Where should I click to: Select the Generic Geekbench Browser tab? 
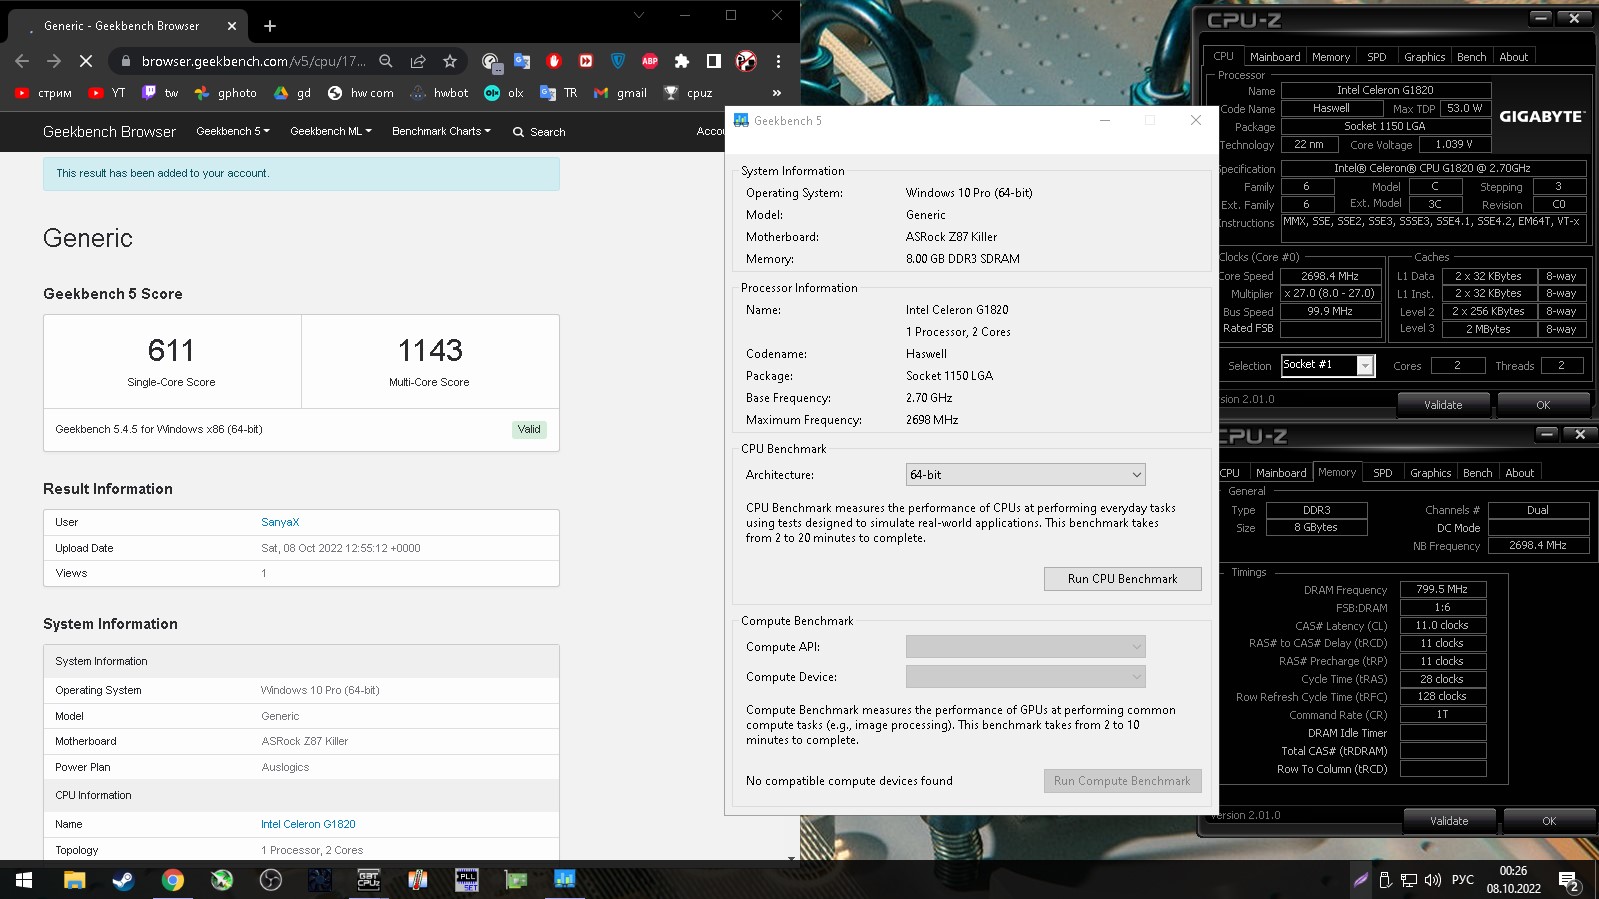pos(126,26)
